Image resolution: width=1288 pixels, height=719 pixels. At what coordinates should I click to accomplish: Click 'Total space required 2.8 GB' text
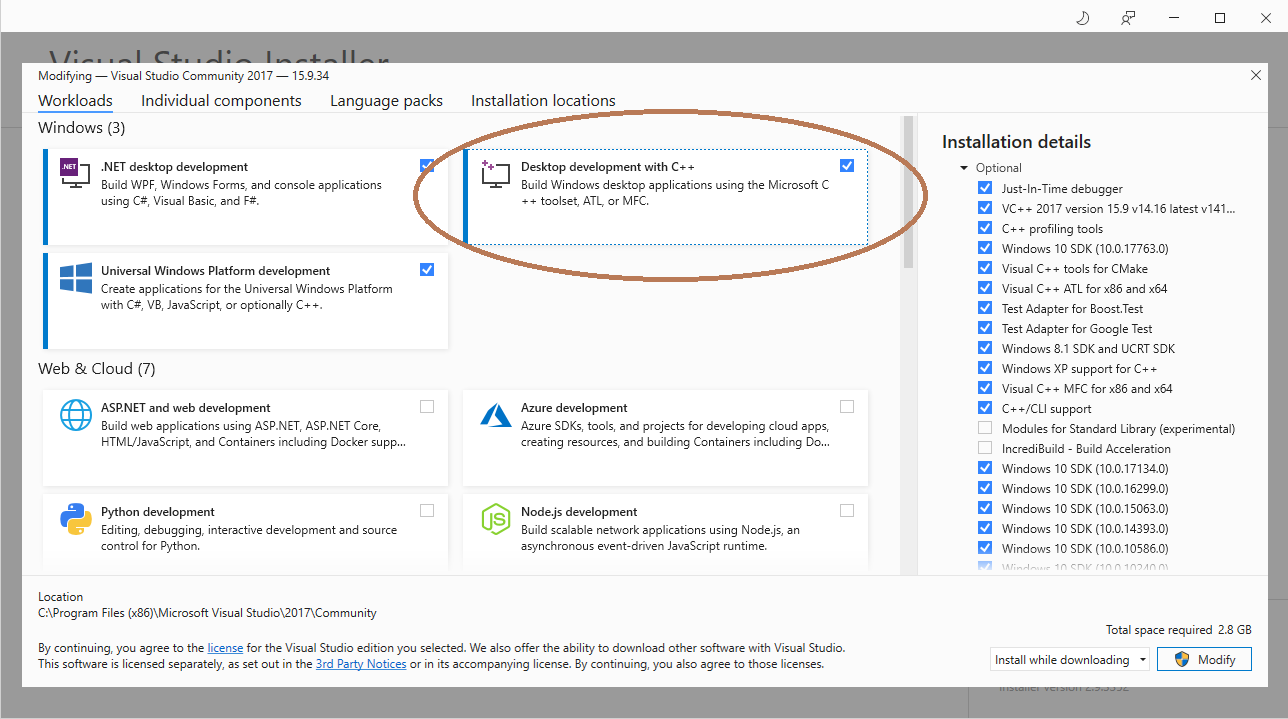[1179, 630]
